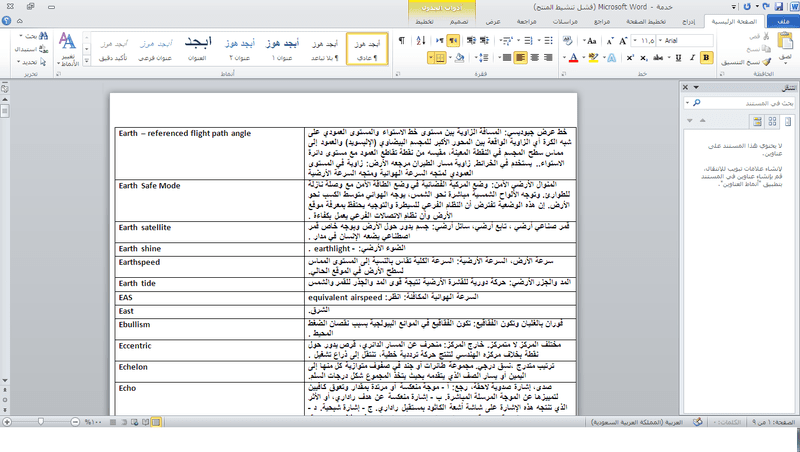
Task: Click the Align Right paragraph icon
Action: click(548, 58)
